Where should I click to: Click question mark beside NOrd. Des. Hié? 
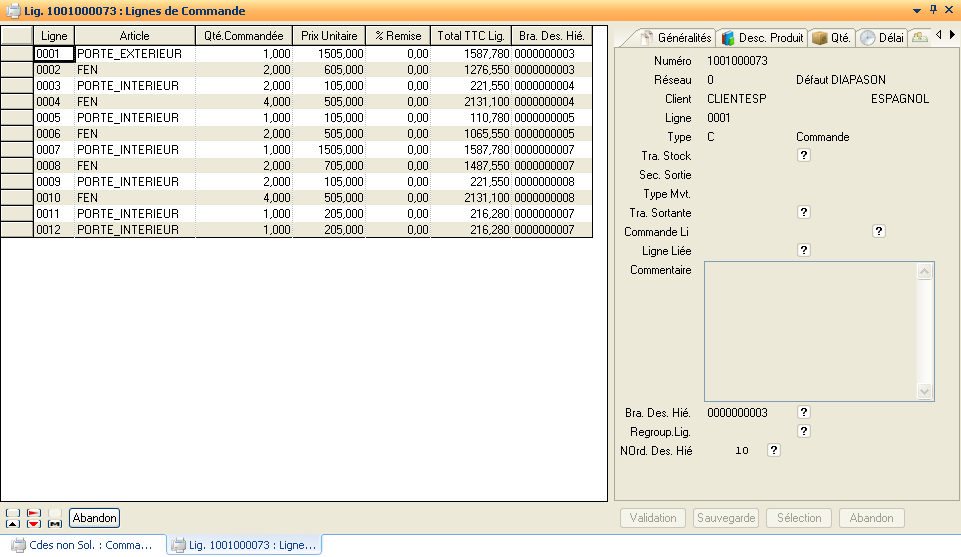pyautogui.click(x=773, y=450)
